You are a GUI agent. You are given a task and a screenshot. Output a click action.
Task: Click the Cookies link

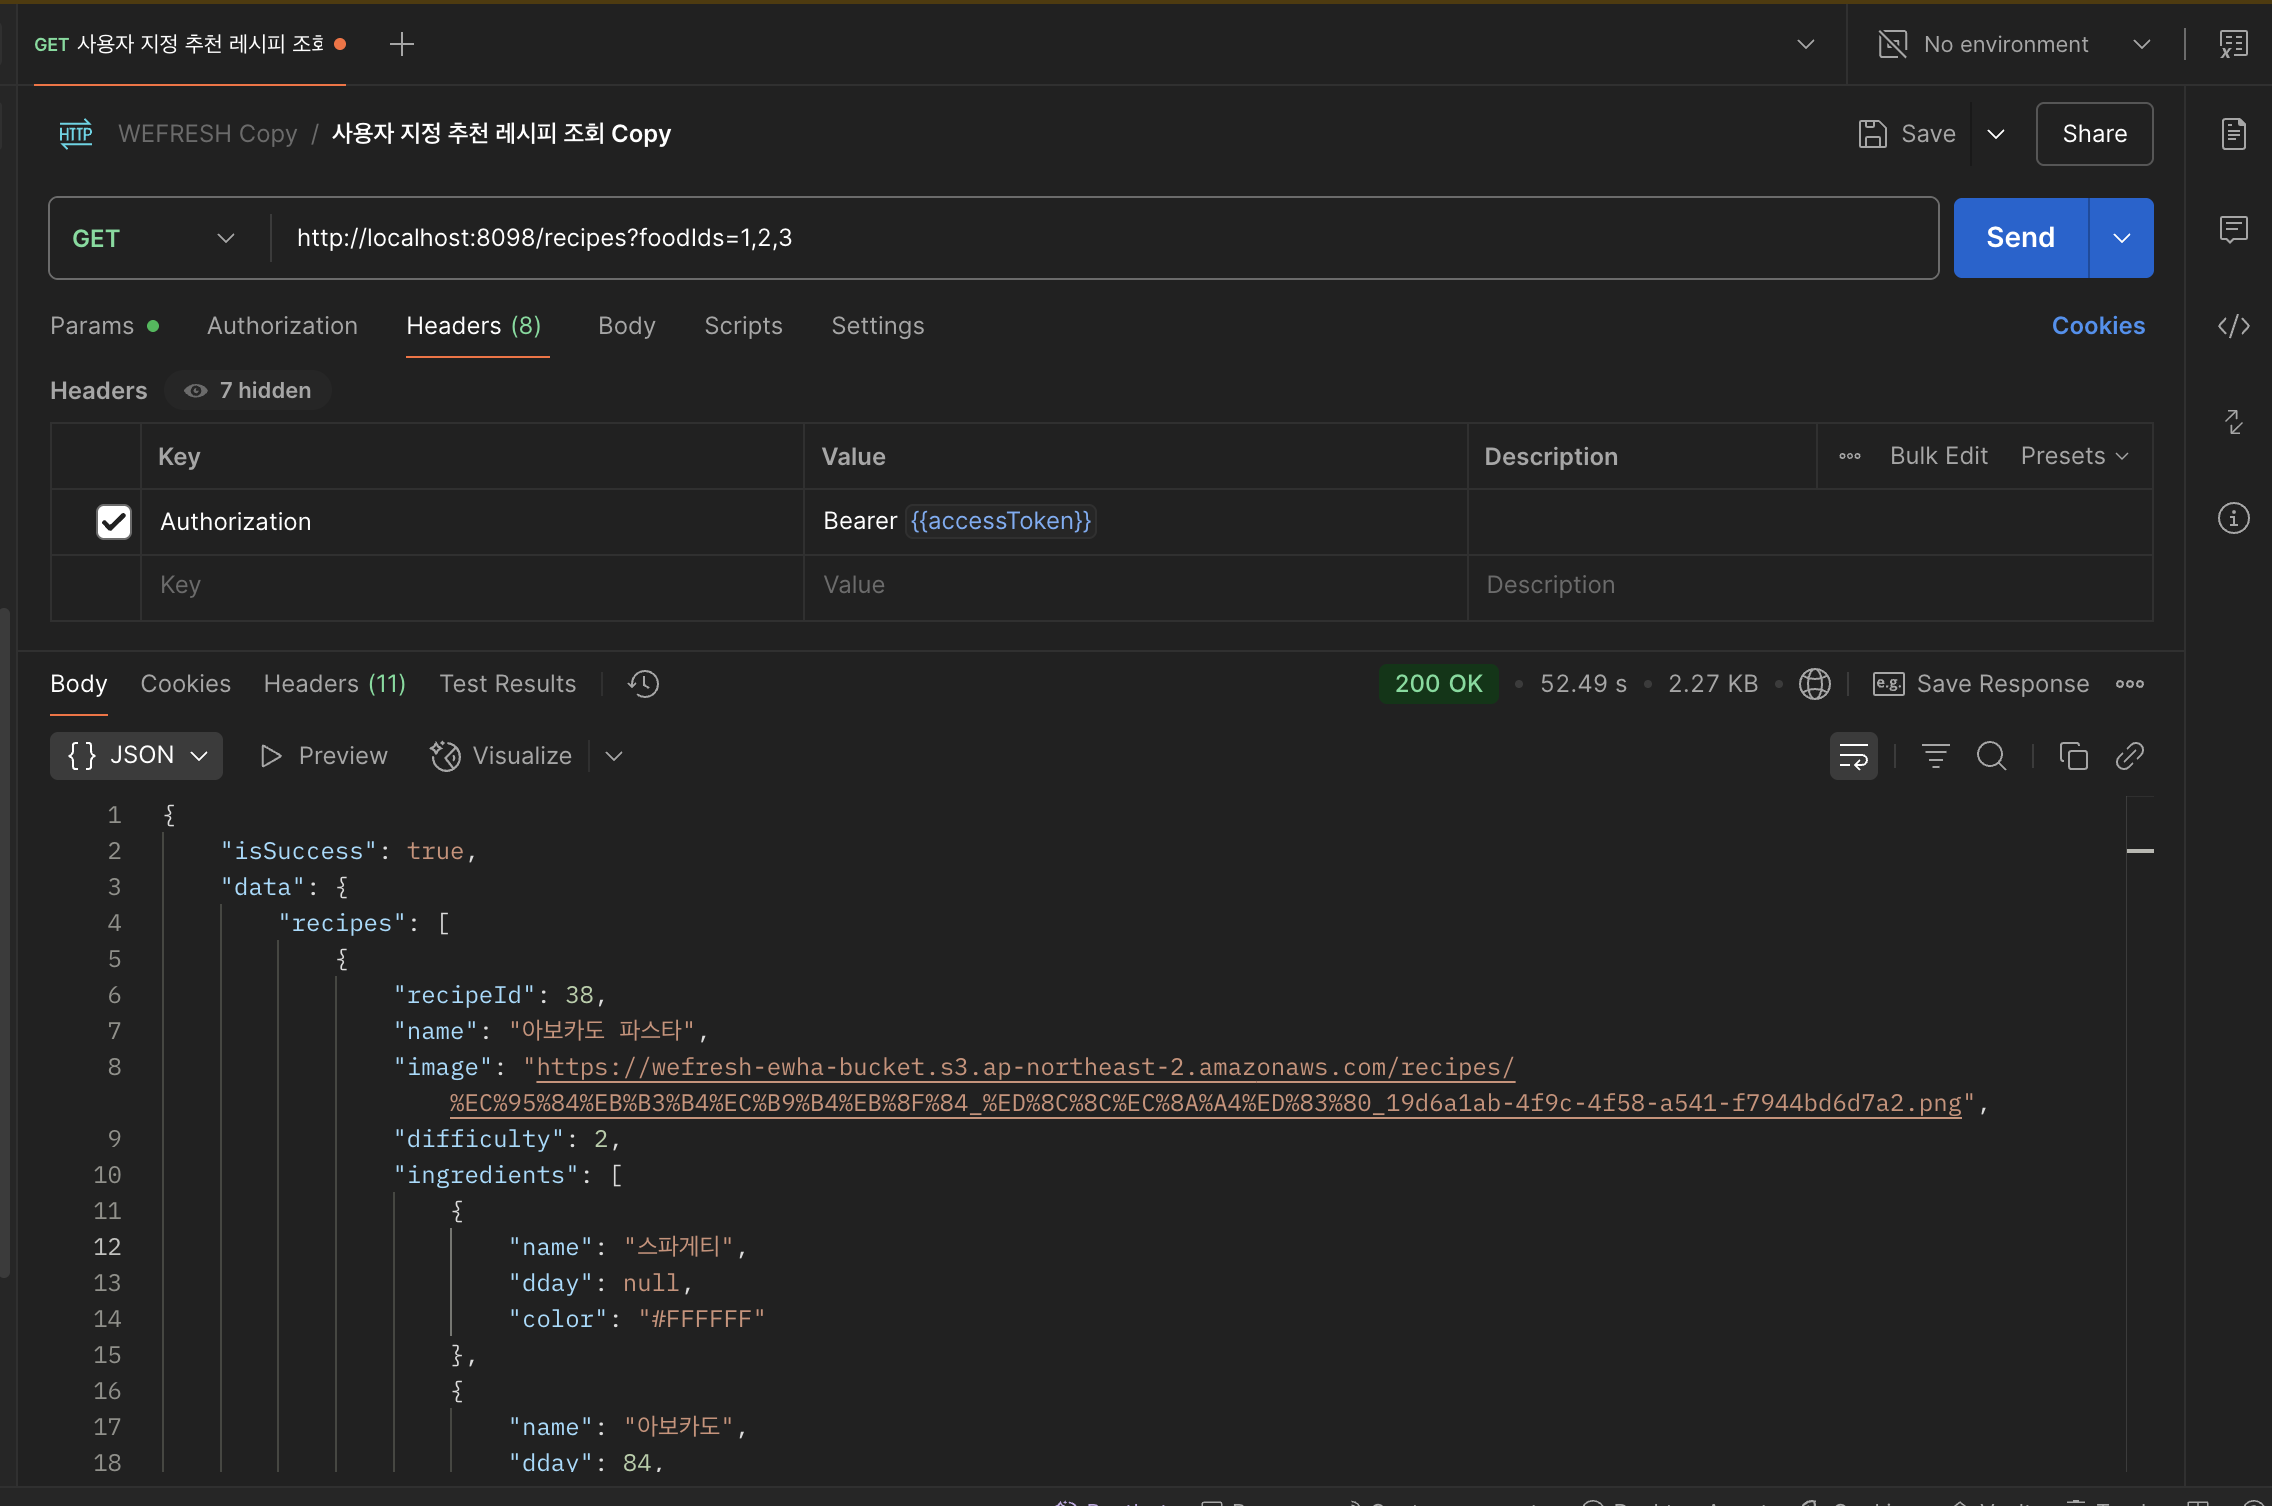pos(2097,326)
